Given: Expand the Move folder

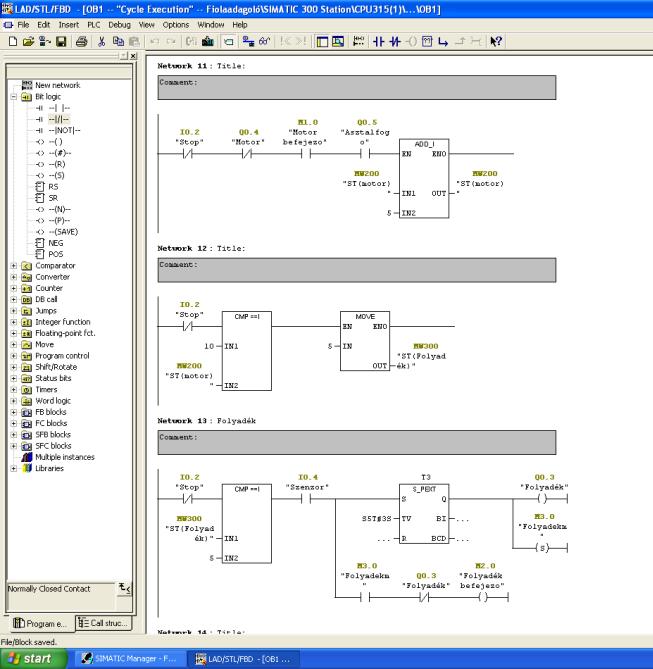Looking at the screenshot, I should tap(14, 345).
